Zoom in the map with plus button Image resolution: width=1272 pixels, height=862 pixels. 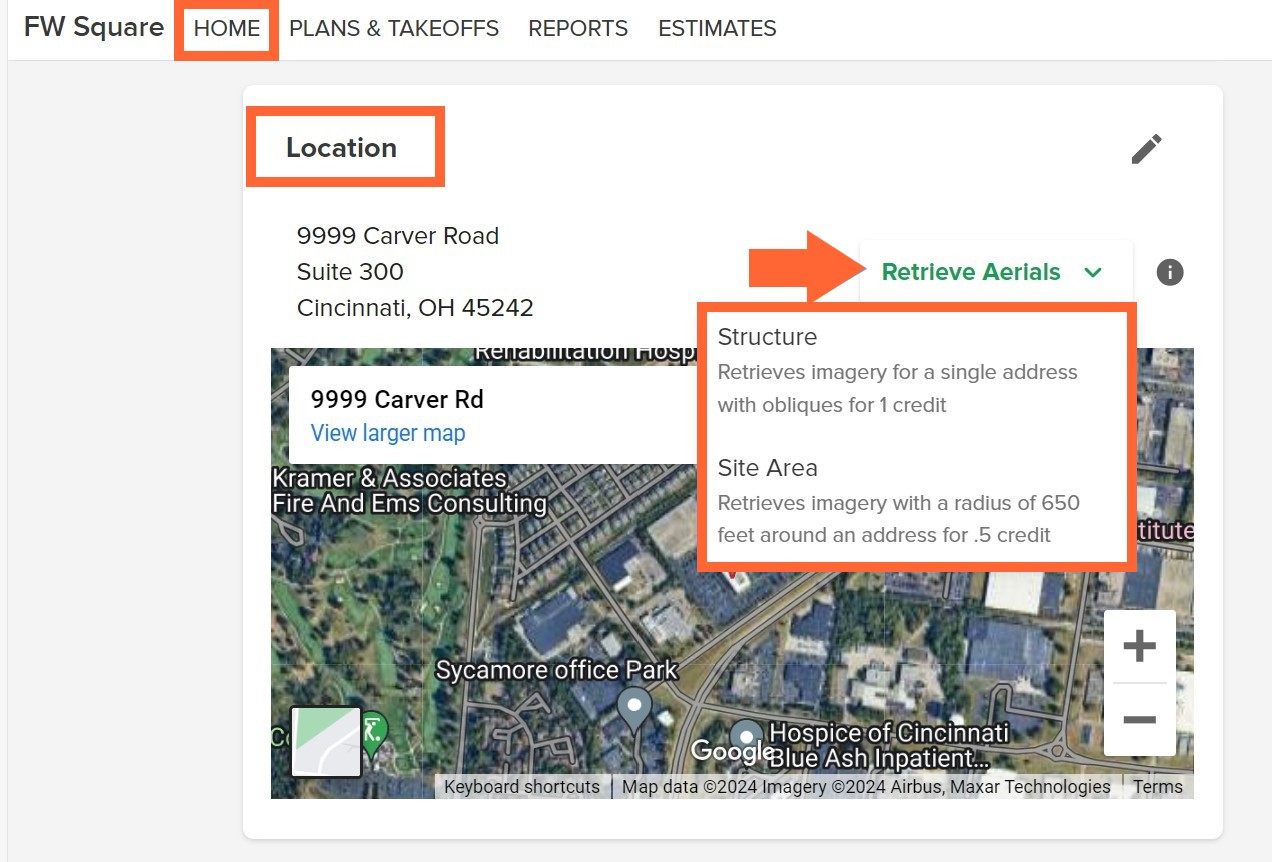tap(1139, 647)
